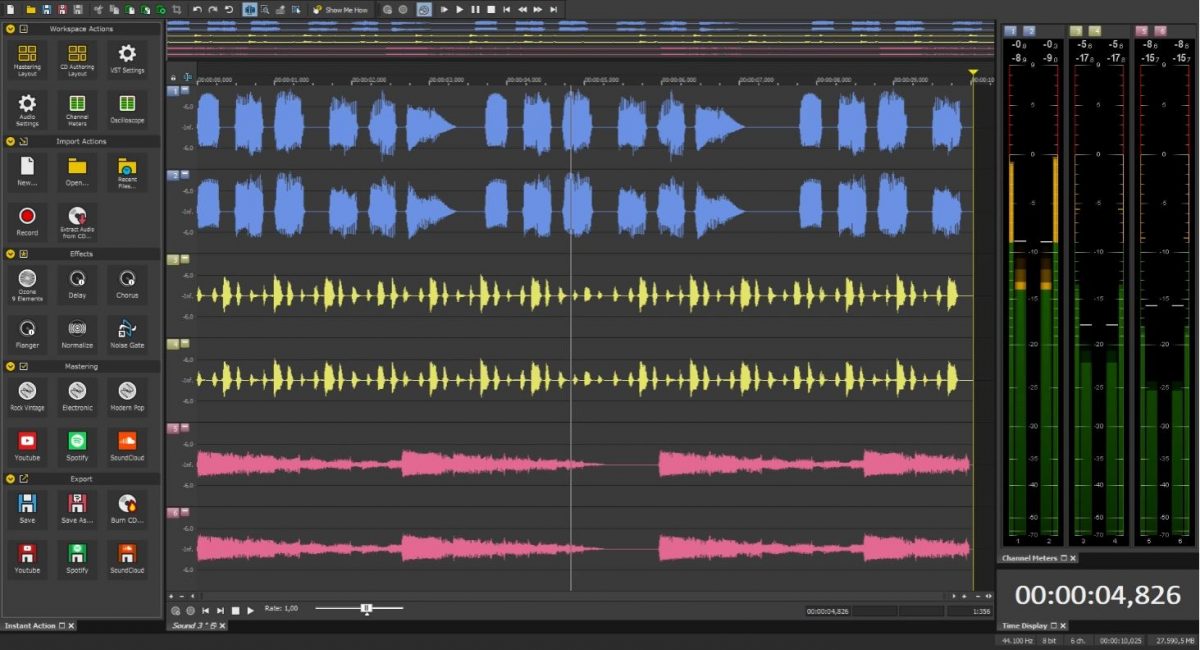Open VST Settings from Workspace Actions
Viewport: 1200px width, 650px height.
pyautogui.click(x=126, y=60)
